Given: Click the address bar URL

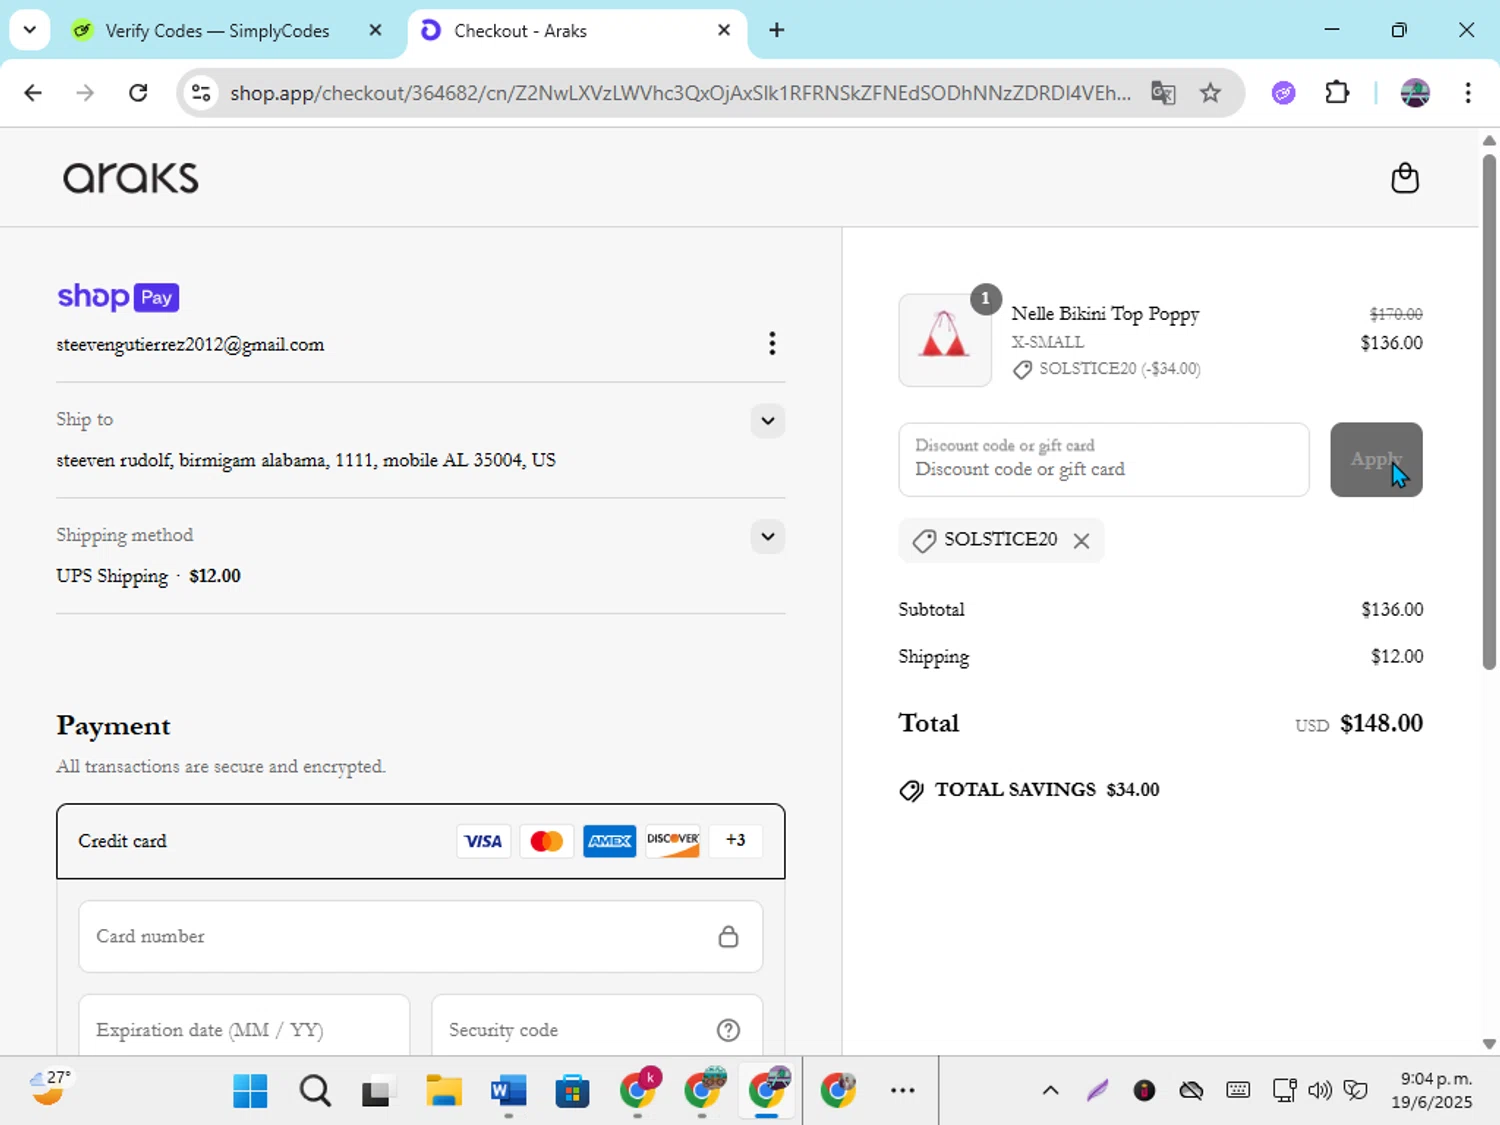Looking at the screenshot, I should (x=680, y=93).
